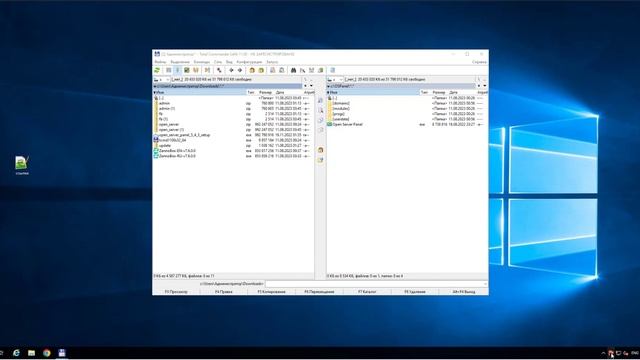The height and width of the screenshot is (360, 640).
Task: Select the full details view toolbar icon
Action: click(x=177, y=70)
